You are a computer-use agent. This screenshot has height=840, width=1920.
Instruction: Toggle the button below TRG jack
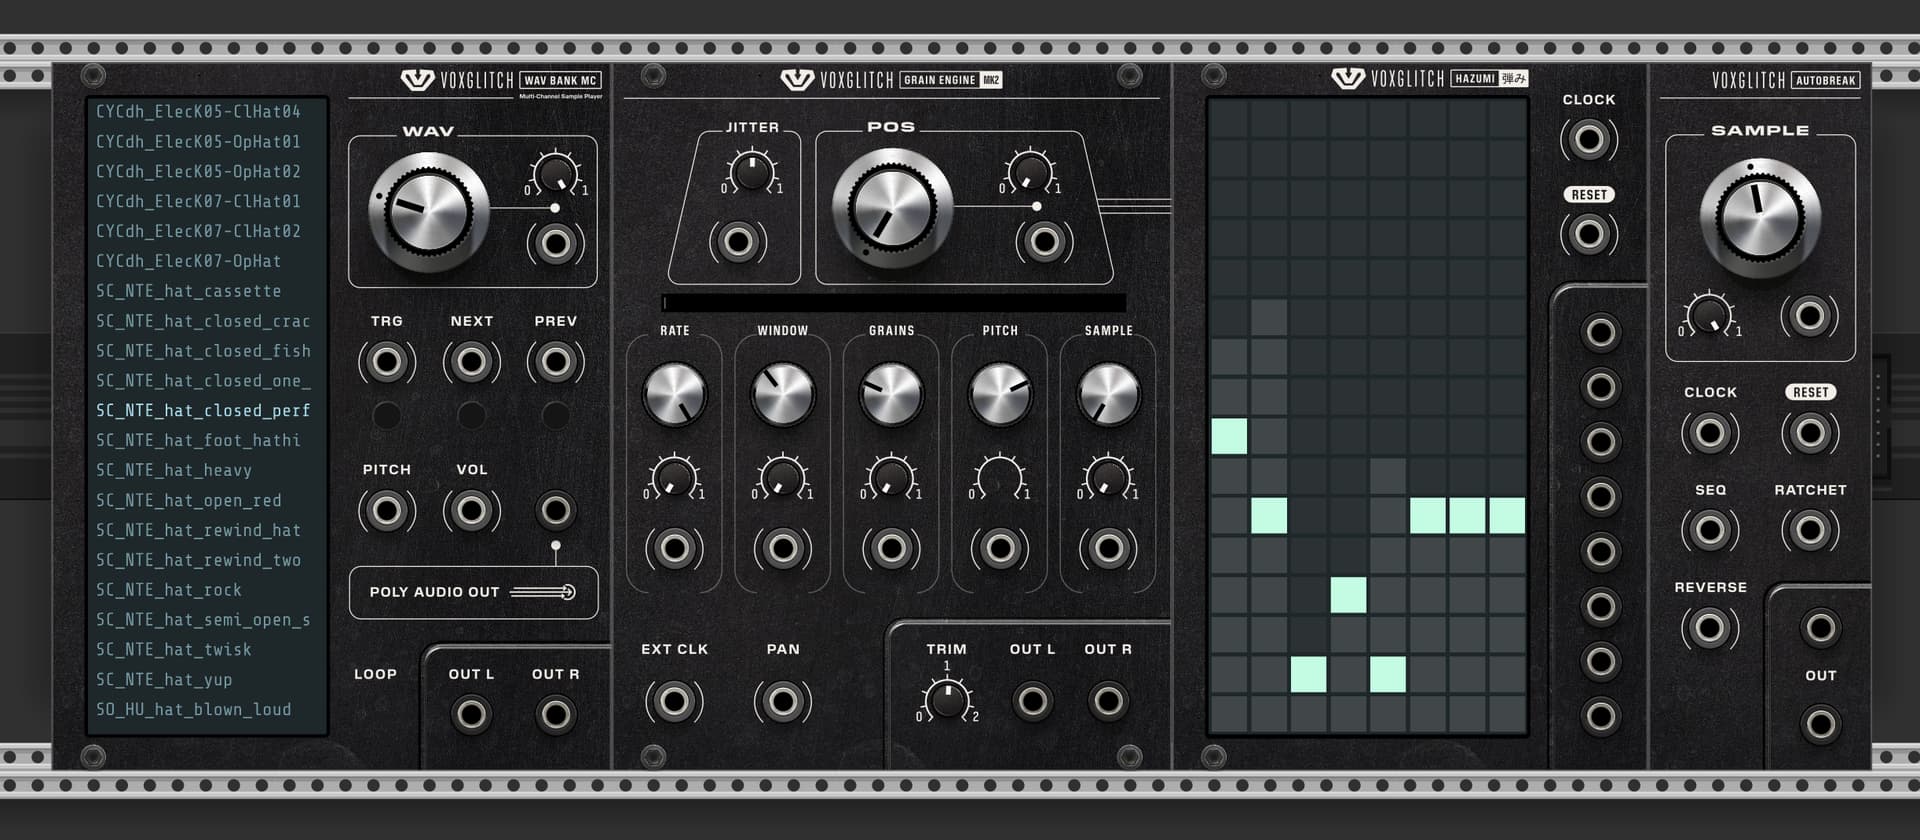point(387,415)
